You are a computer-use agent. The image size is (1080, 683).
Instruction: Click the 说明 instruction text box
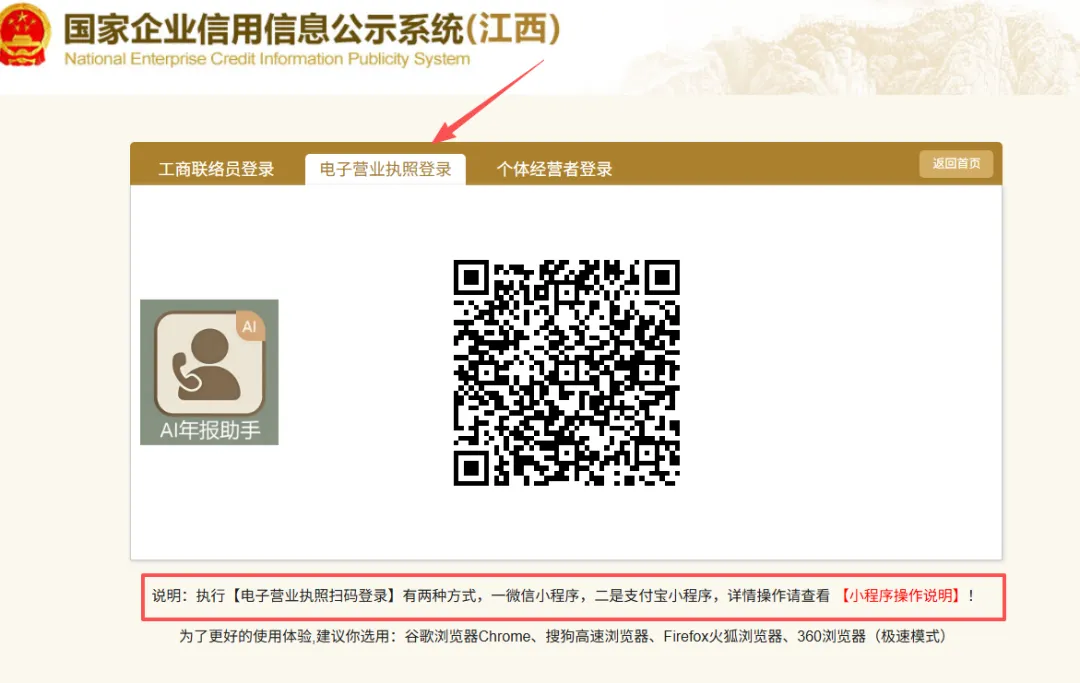pyautogui.click(x=573, y=597)
